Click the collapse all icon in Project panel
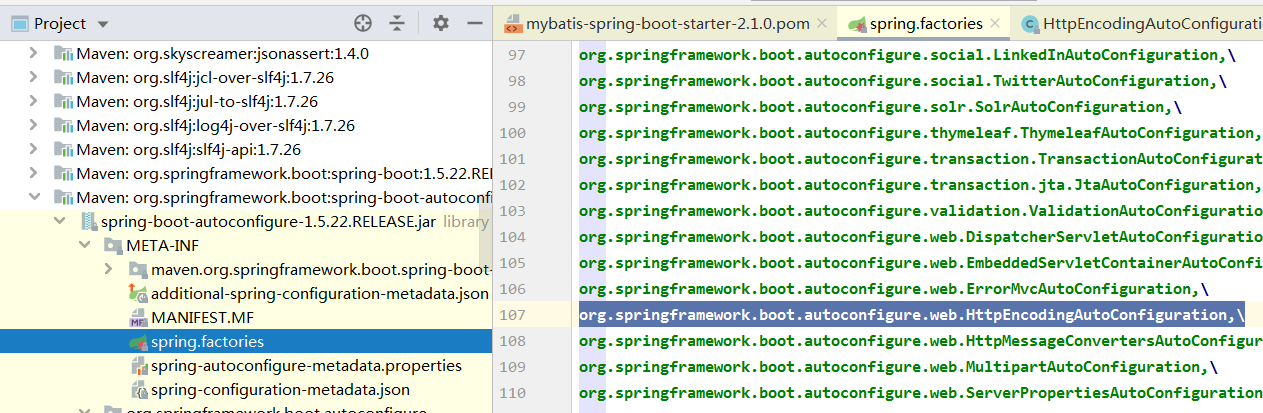Image resolution: width=1263 pixels, height=413 pixels. (397, 23)
